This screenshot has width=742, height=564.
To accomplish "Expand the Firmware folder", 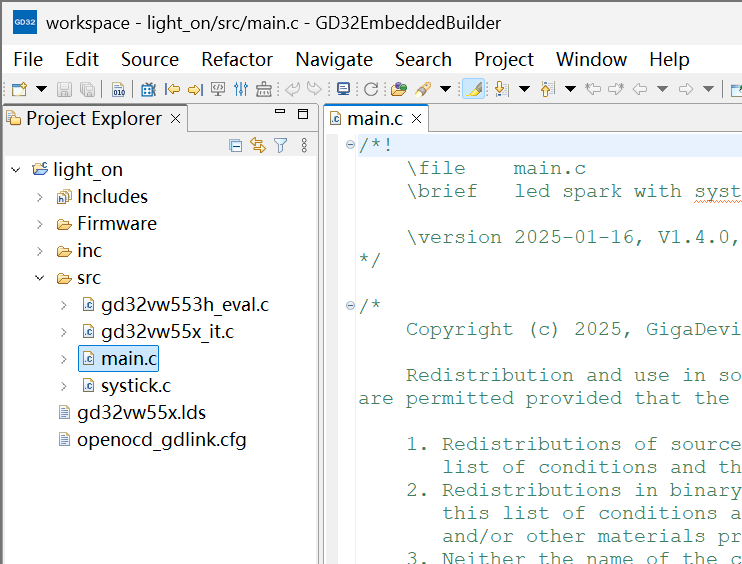I will (x=40, y=224).
